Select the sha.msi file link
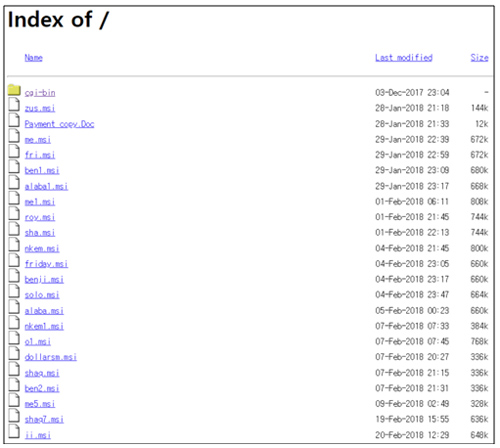The width and height of the screenshot is (500, 448). 40,233
